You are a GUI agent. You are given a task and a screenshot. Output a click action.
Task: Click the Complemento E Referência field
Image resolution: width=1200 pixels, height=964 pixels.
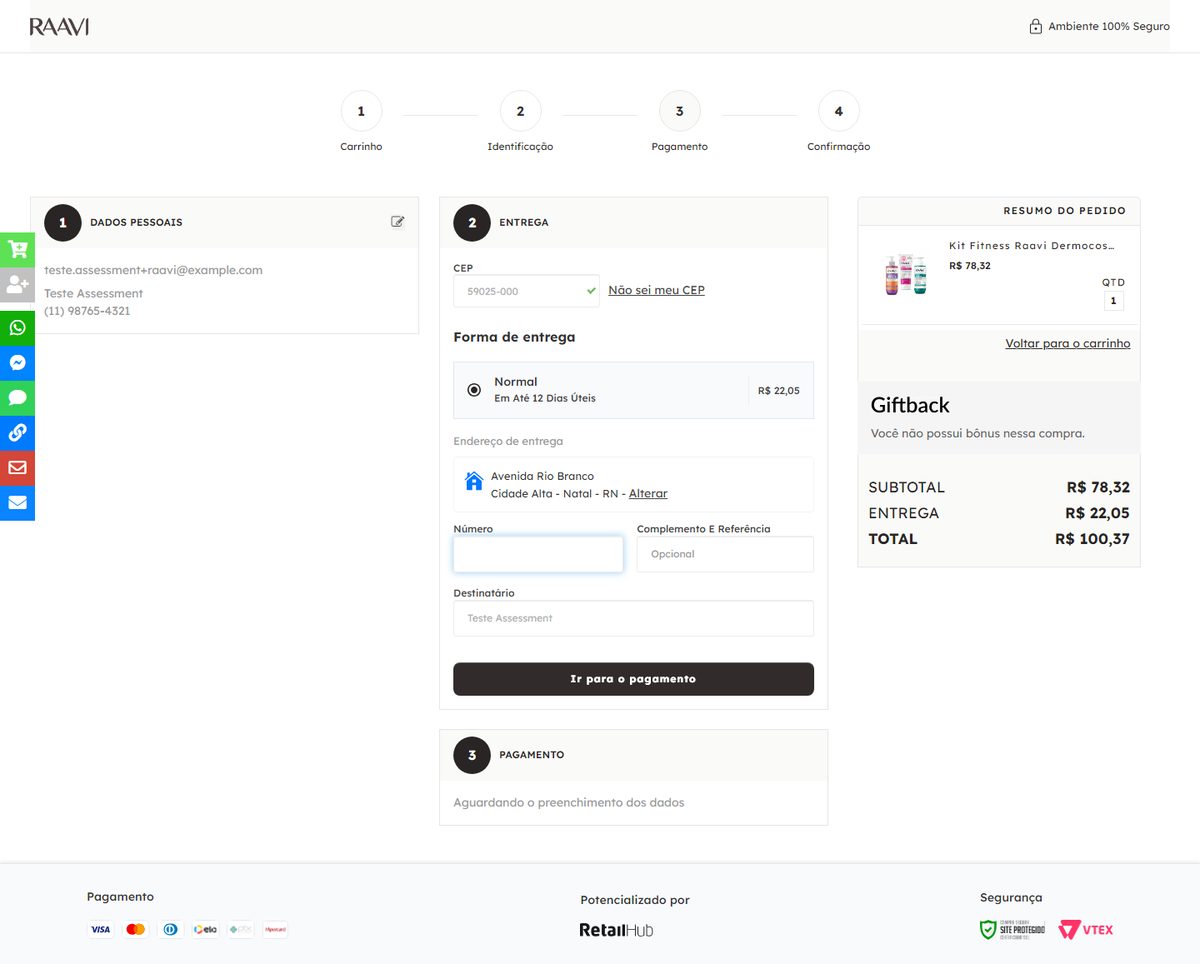725,554
